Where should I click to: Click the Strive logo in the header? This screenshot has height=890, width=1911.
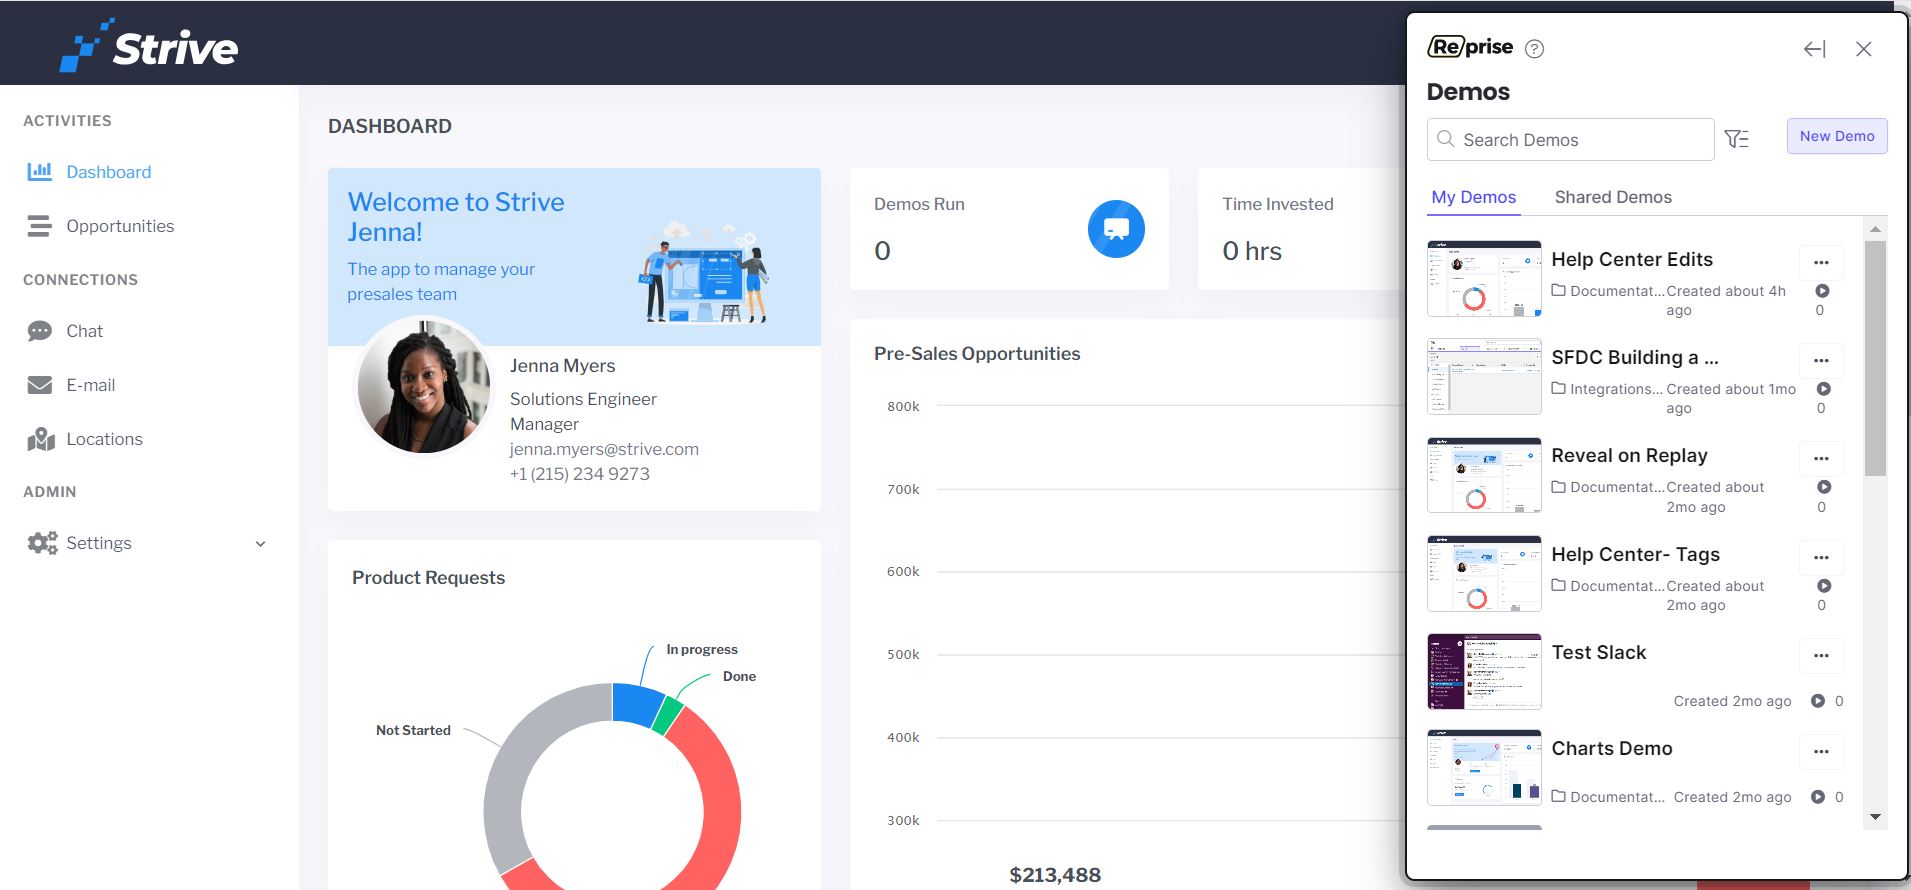click(148, 46)
